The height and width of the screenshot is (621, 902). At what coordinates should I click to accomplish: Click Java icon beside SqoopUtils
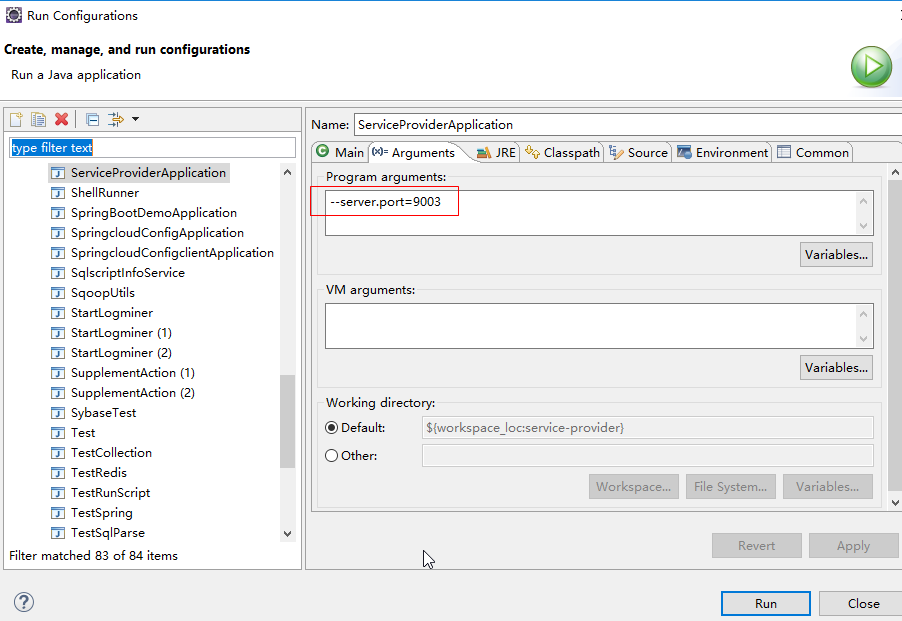click(58, 293)
